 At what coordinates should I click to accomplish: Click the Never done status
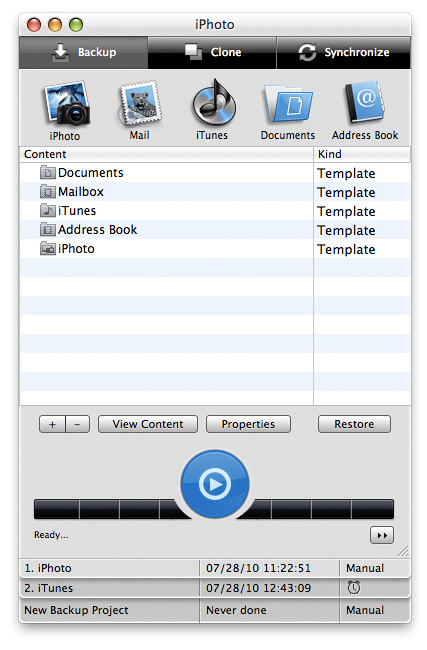(x=236, y=610)
